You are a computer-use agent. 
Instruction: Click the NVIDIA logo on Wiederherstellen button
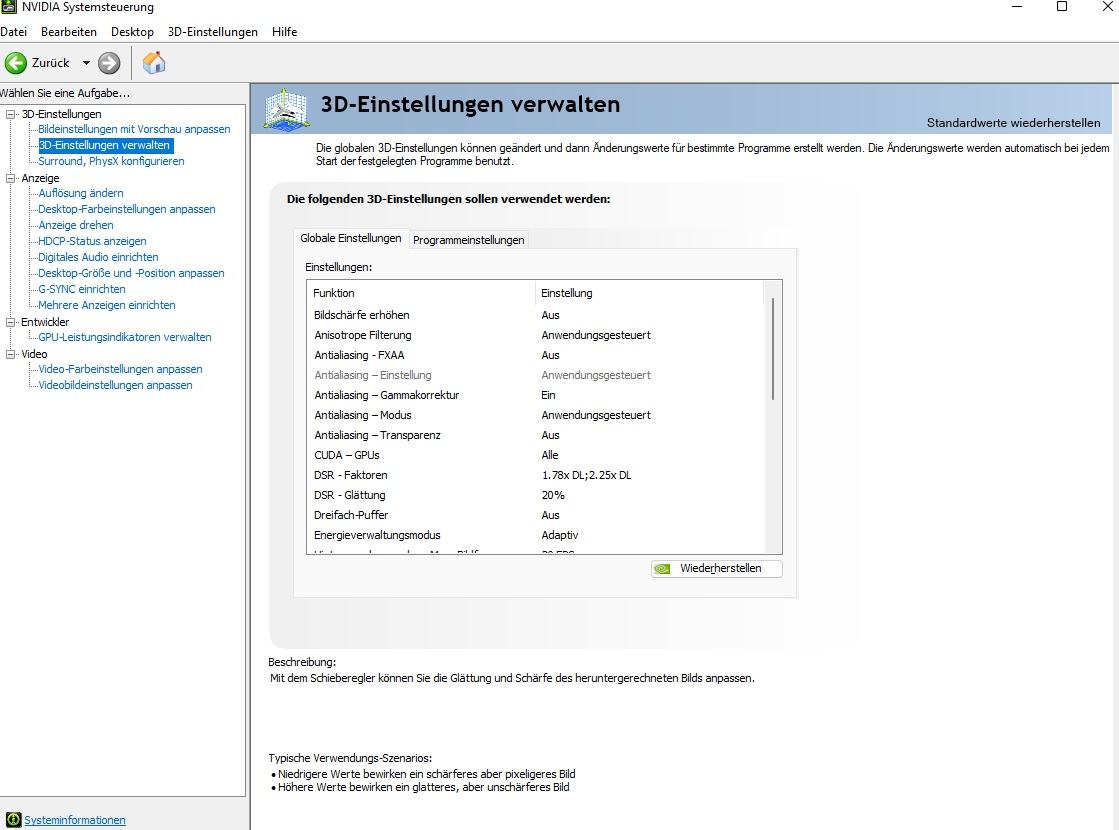[662, 569]
